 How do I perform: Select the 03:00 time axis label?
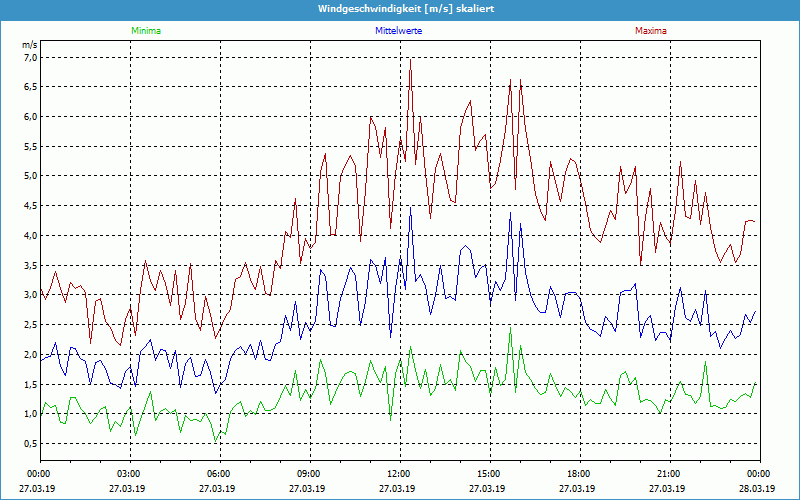pos(129,474)
